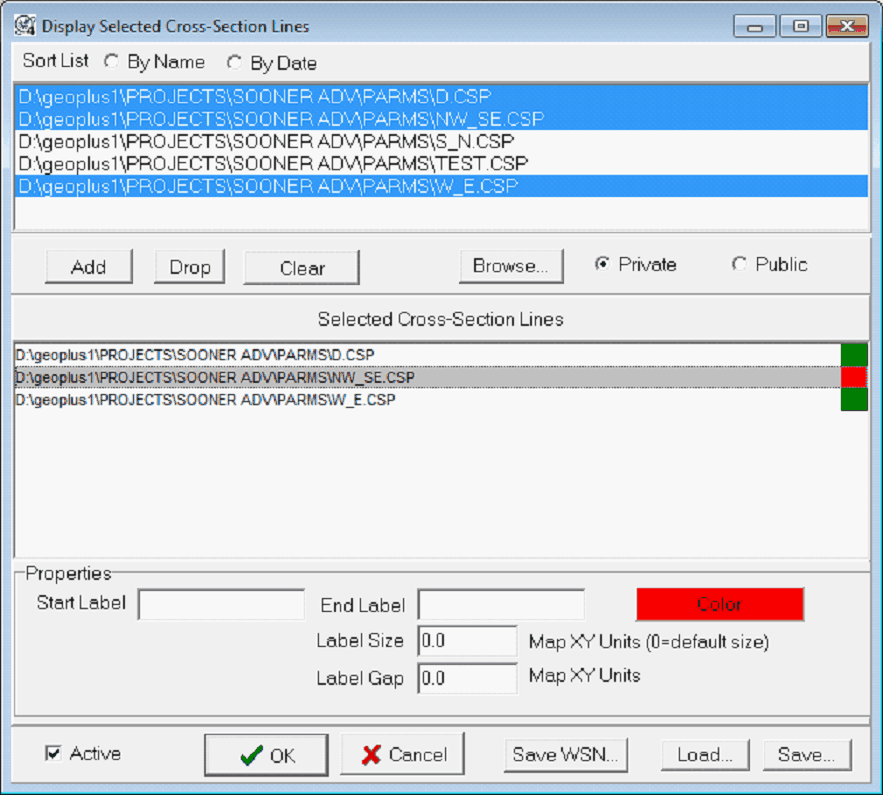Viewport: 884px width, 796px height.
Task: Select S_N.CSP in the file list
Action: click(266, 141)
